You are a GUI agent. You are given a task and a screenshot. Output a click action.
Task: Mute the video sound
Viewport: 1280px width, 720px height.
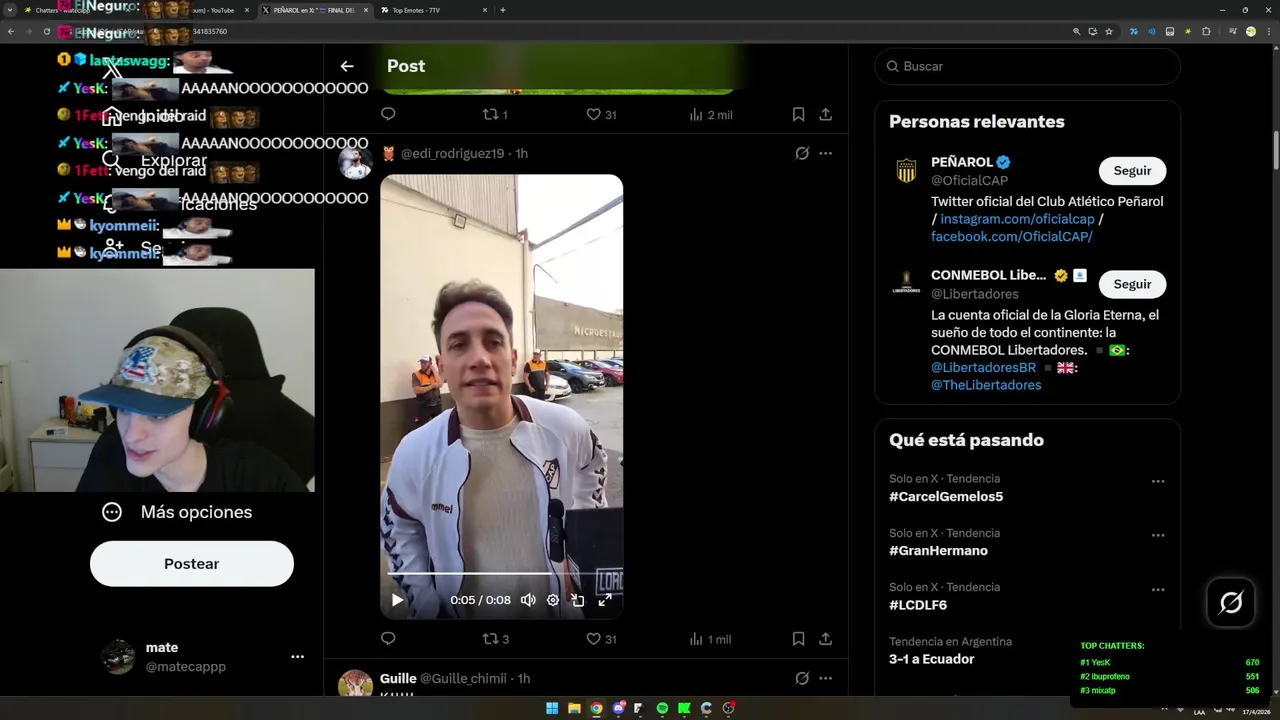click(x=528, y=600)
